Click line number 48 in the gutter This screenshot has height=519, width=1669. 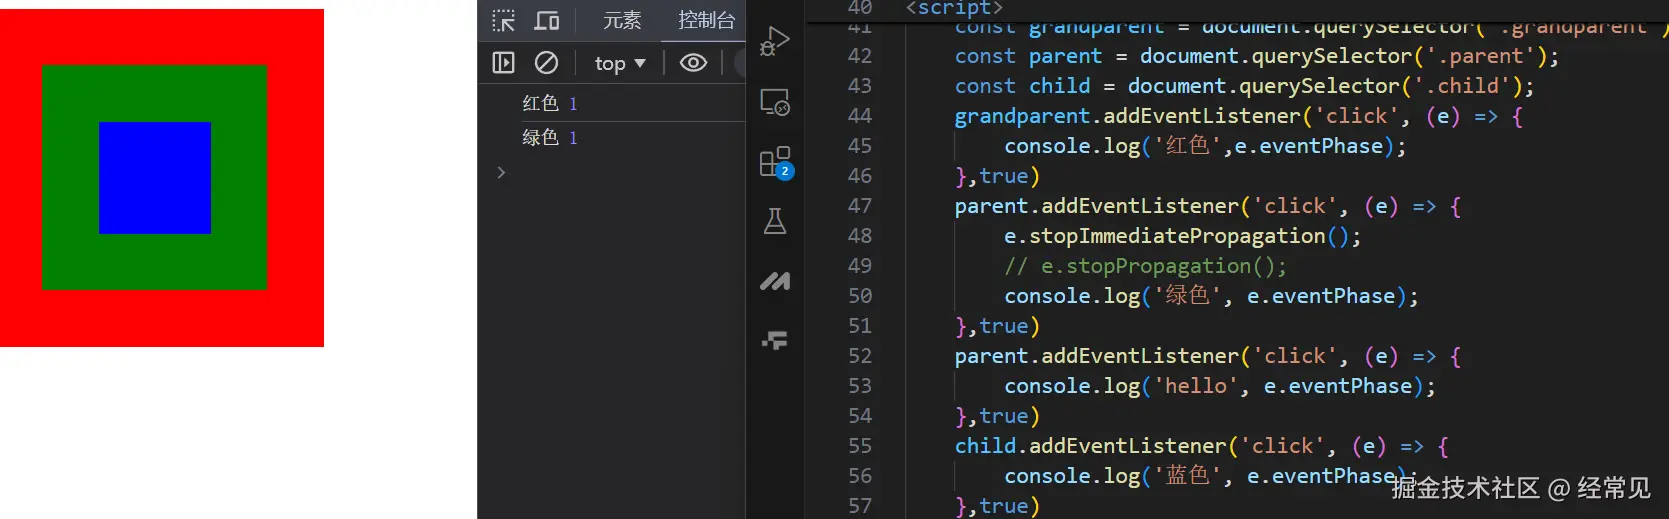[x=860, y=236]
